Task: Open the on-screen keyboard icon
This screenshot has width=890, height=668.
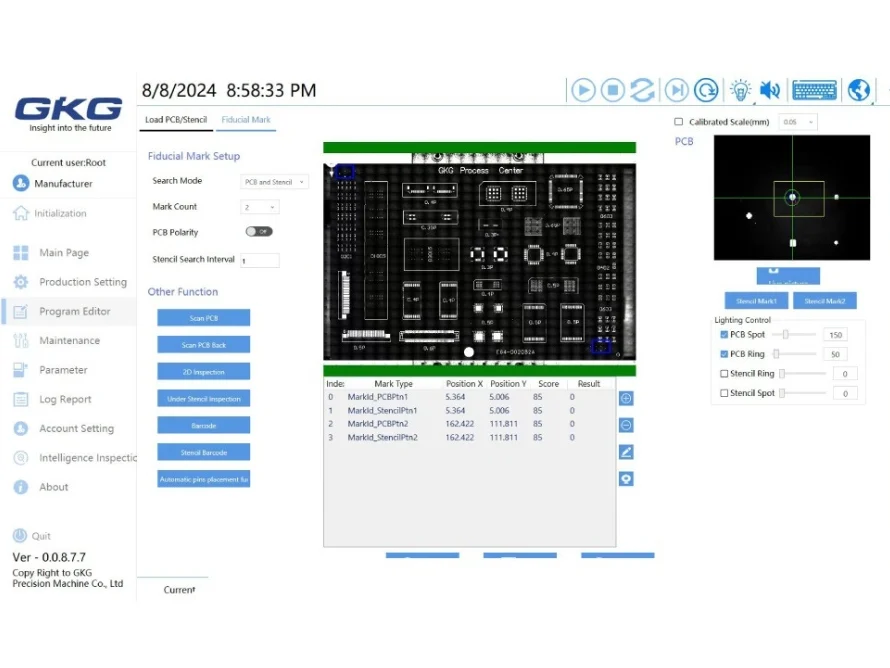Action: (814, 90)
